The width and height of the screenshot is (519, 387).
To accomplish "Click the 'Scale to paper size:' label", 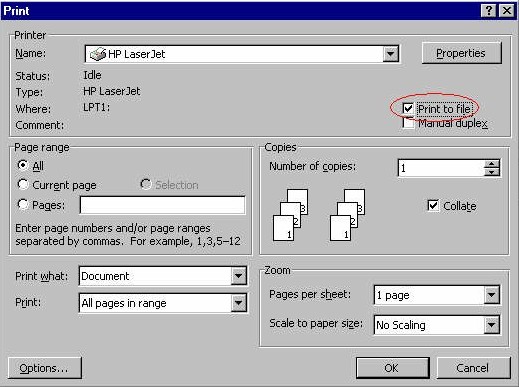I will tap(316, 323).
